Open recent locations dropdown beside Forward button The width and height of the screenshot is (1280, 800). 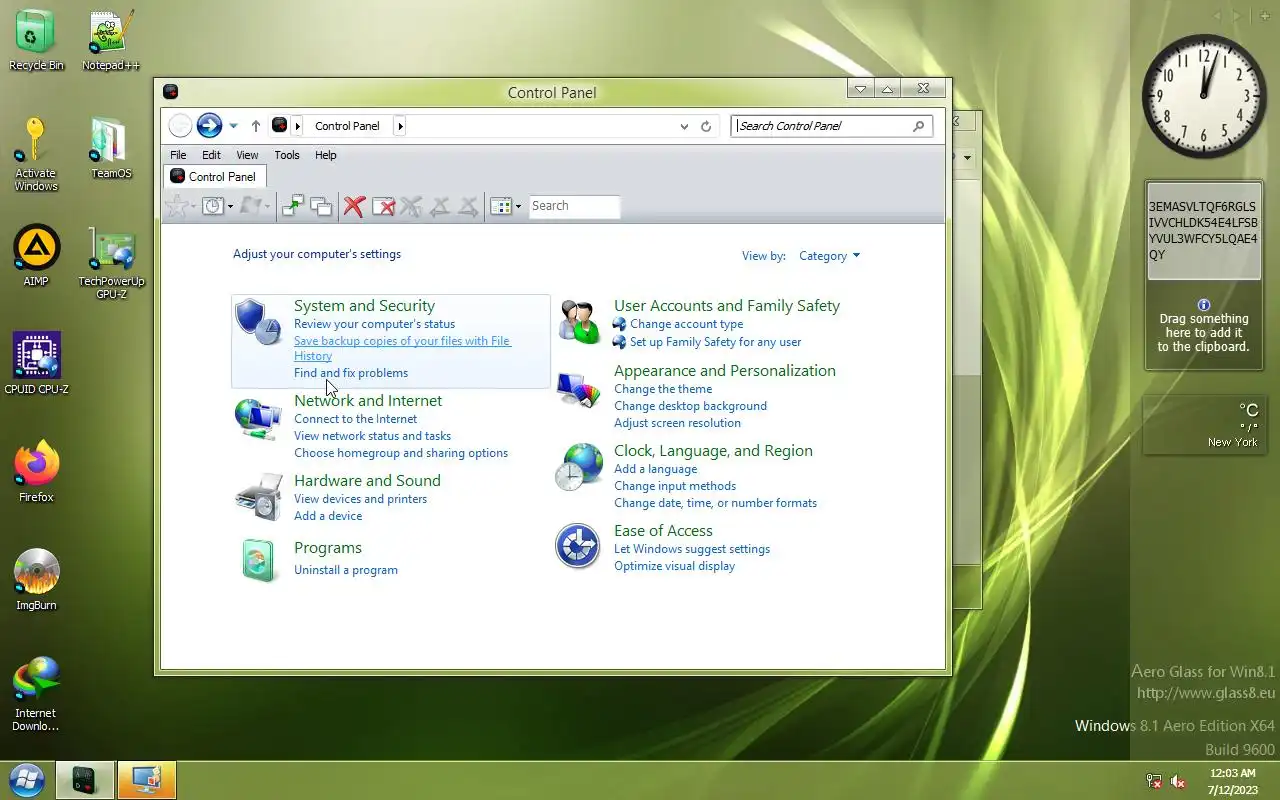click(233, 126)
